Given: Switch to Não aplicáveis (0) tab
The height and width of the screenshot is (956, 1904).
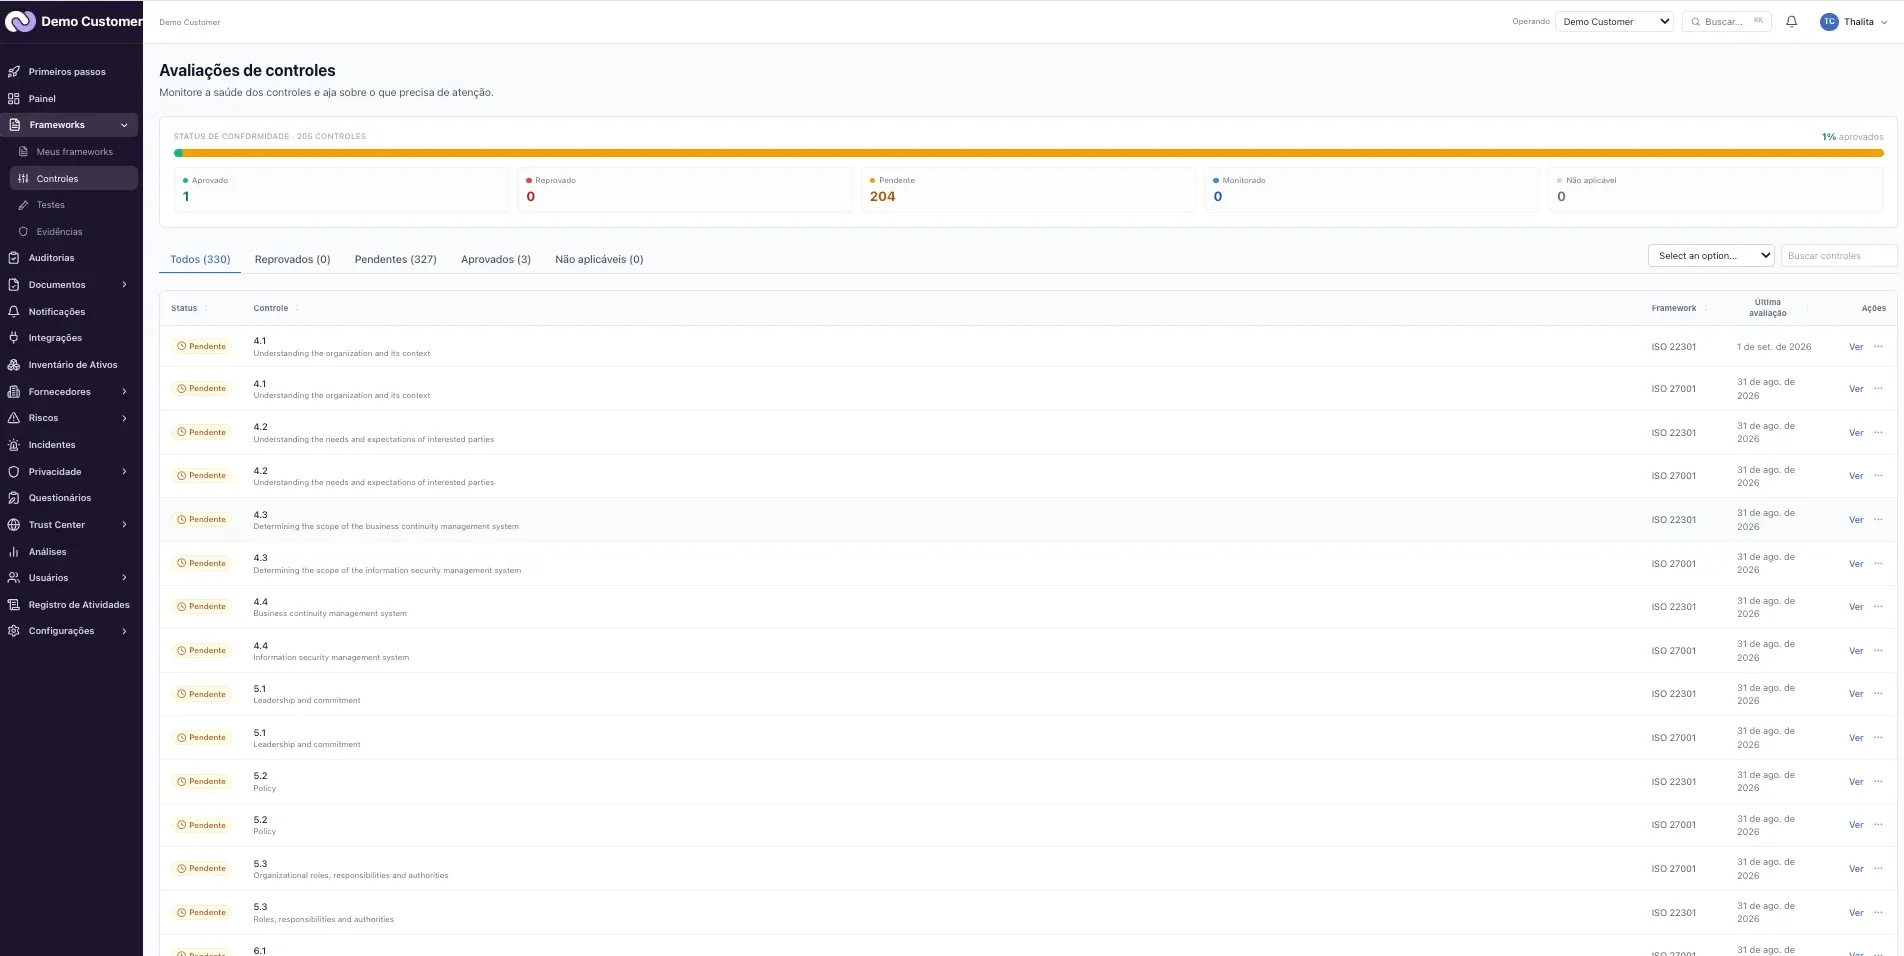Looking at the screenshot, I should pyautogui.click(x=599, y=259).
